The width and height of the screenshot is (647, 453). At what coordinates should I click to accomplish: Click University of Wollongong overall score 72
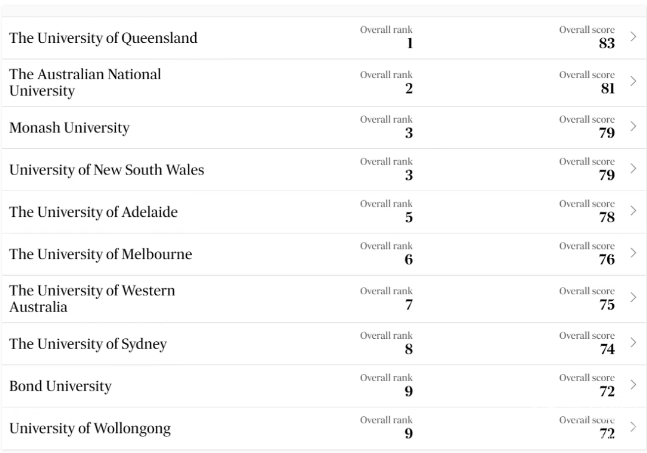607,434
